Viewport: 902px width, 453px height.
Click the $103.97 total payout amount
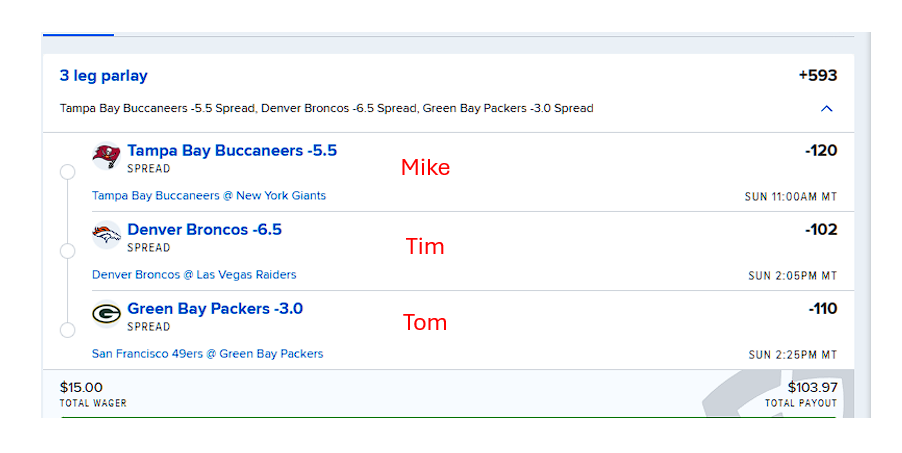[x=812, y=387]
